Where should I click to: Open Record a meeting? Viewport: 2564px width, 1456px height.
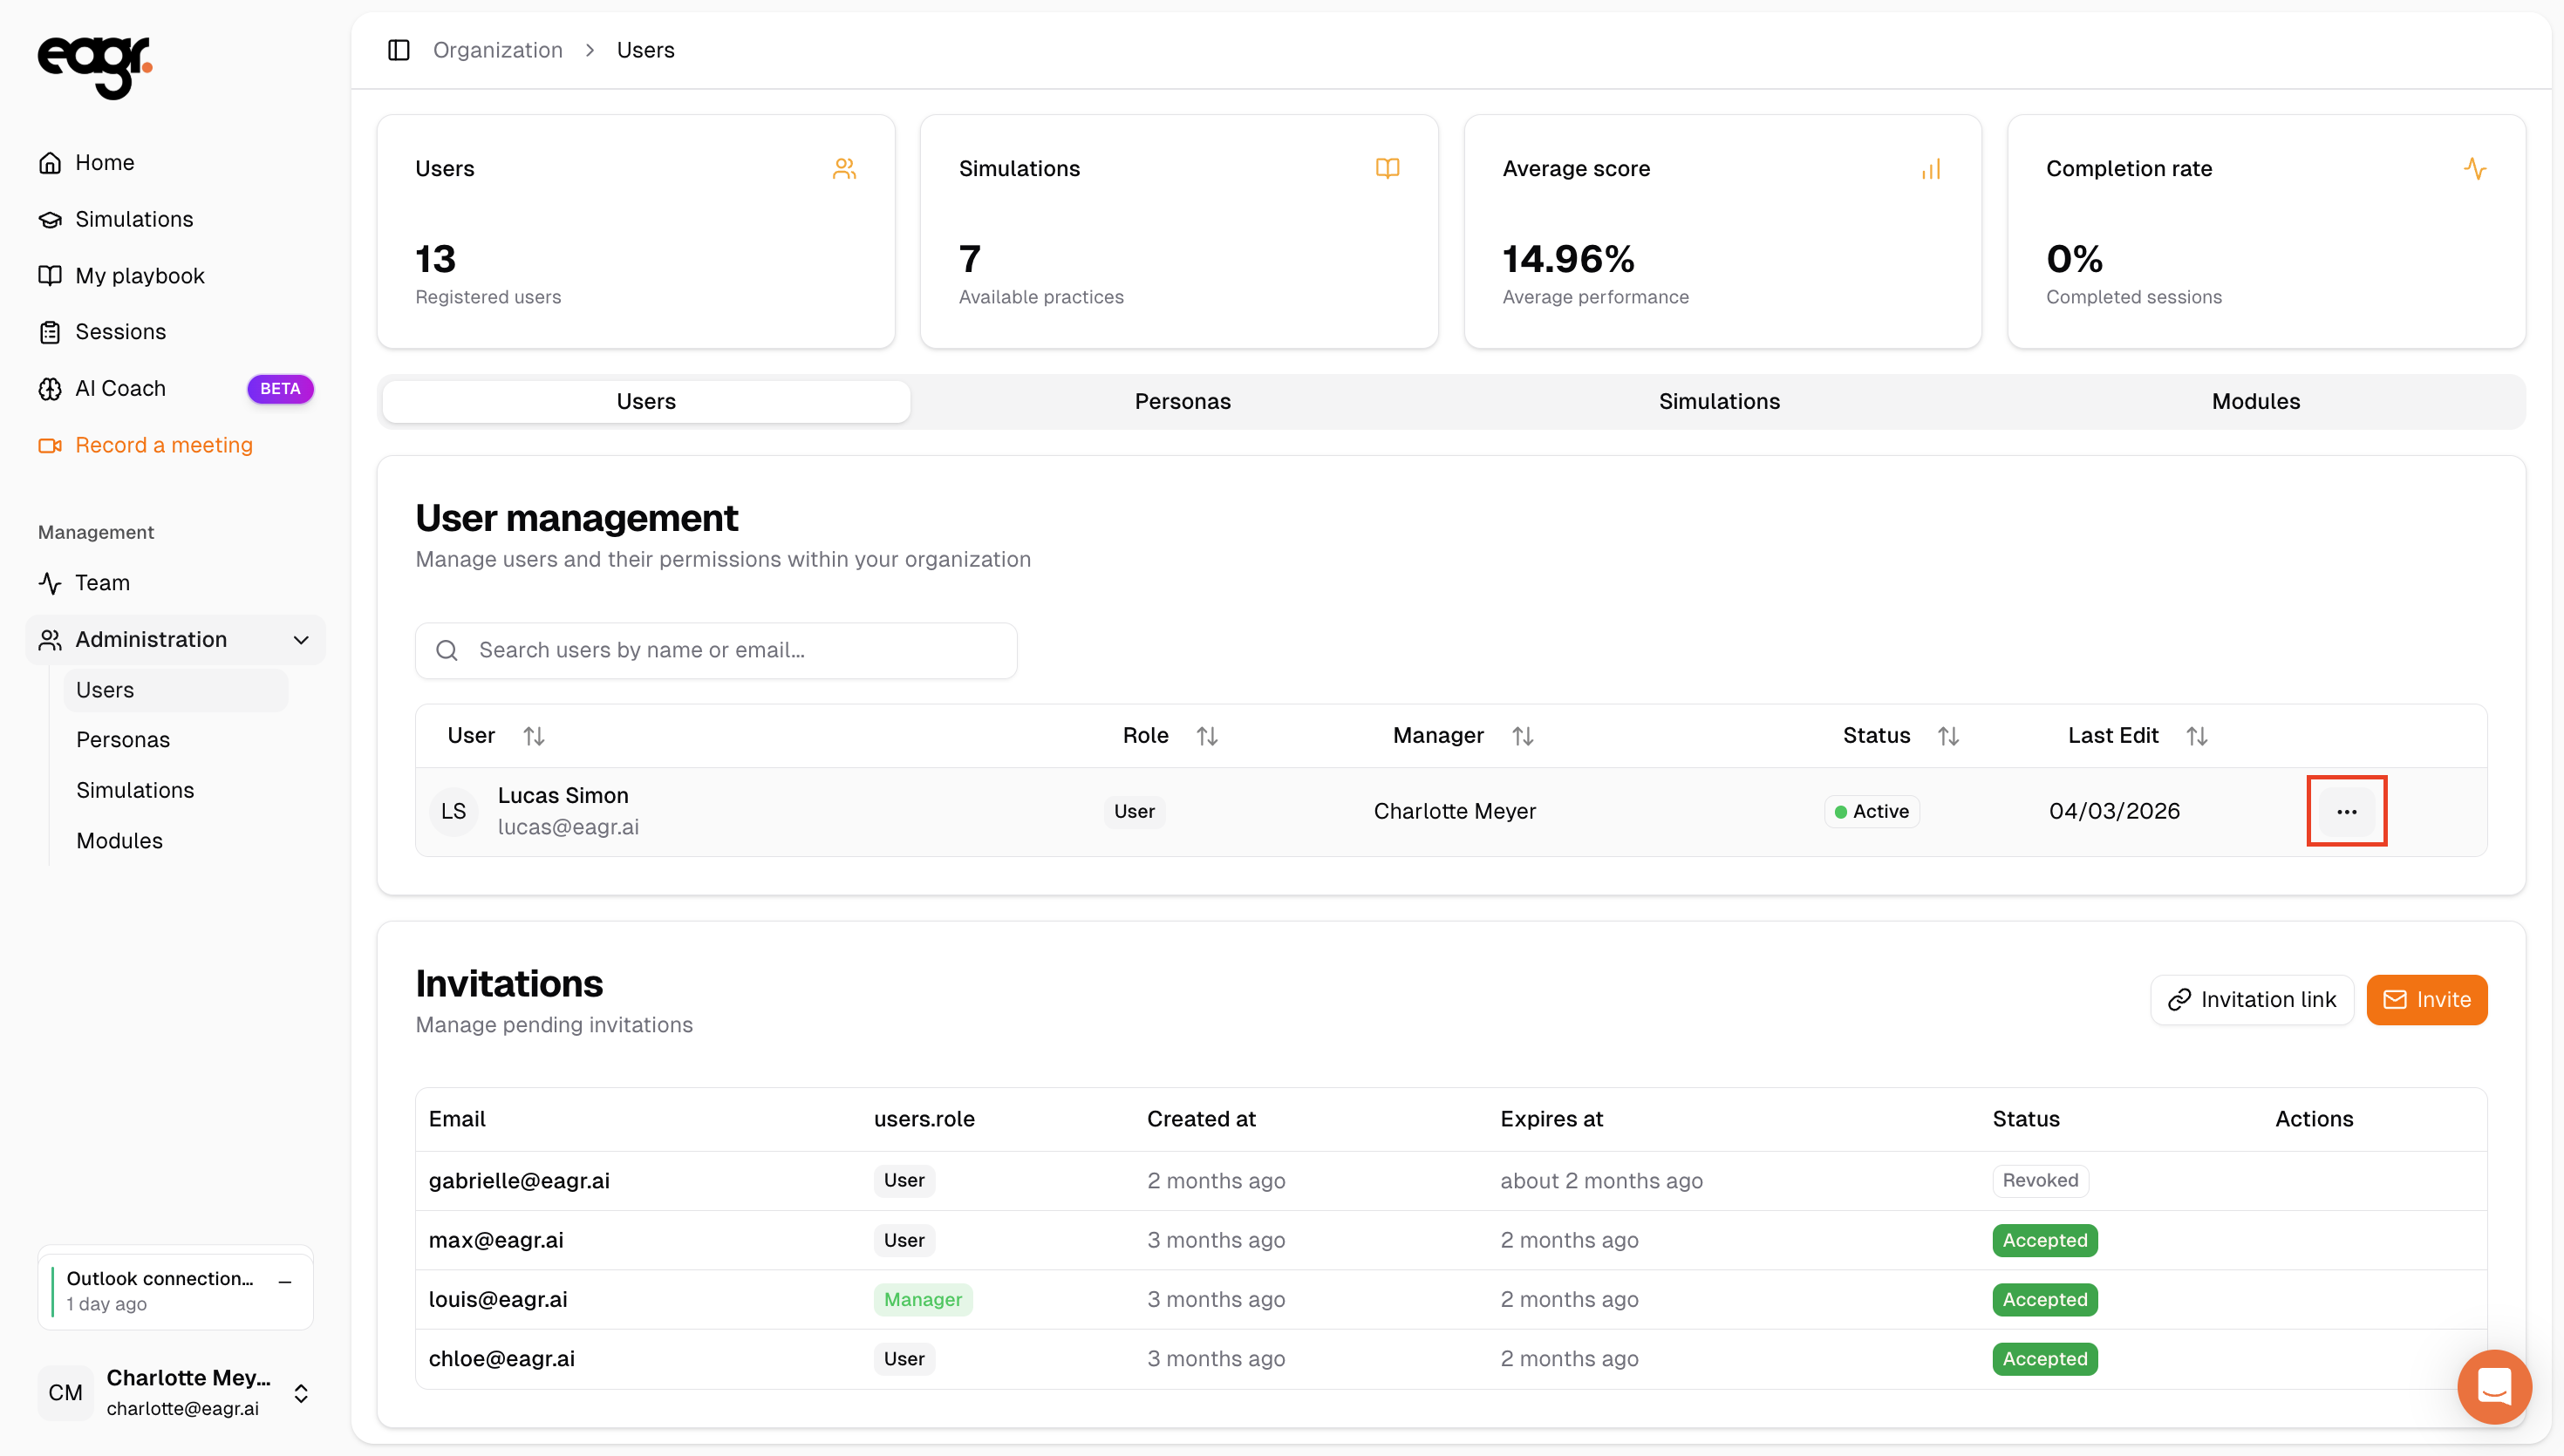pyautogui.click(x=163, y=445)
